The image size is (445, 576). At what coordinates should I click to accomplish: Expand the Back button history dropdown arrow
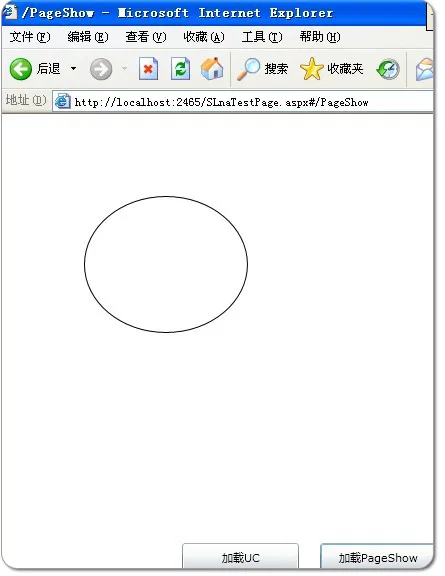point(73,68)
